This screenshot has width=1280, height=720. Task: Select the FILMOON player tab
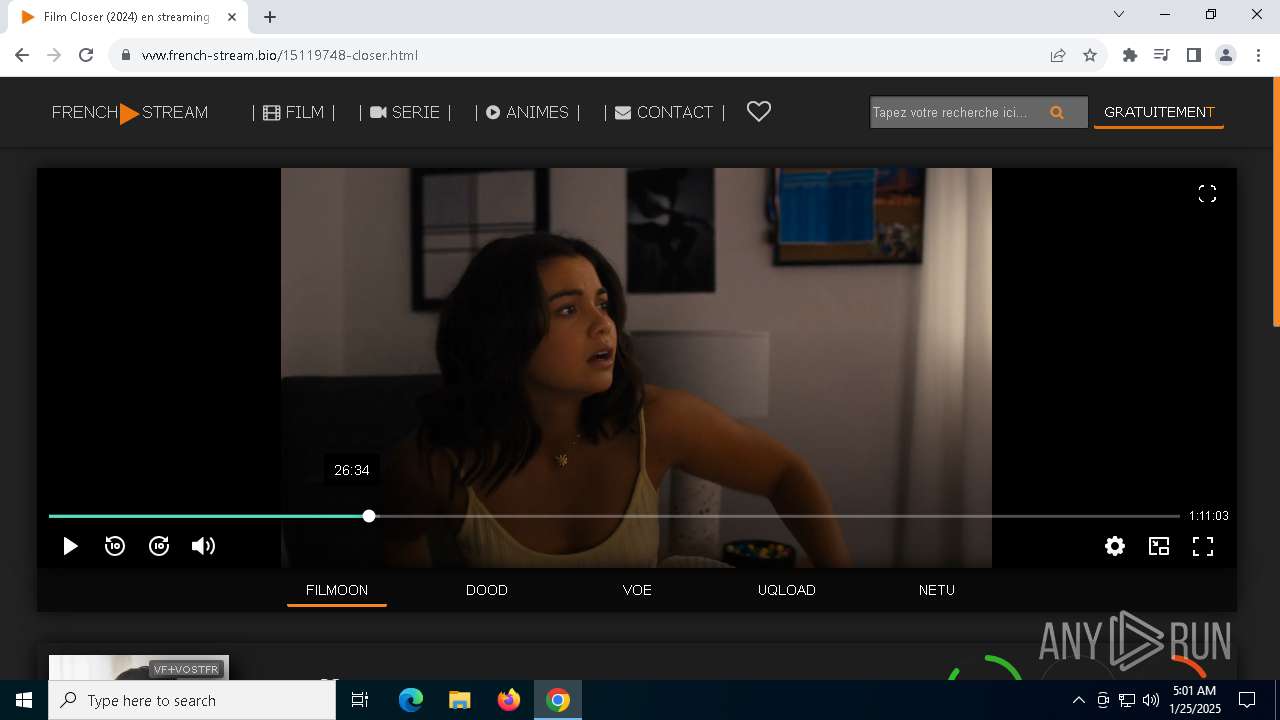coord(337,590)
